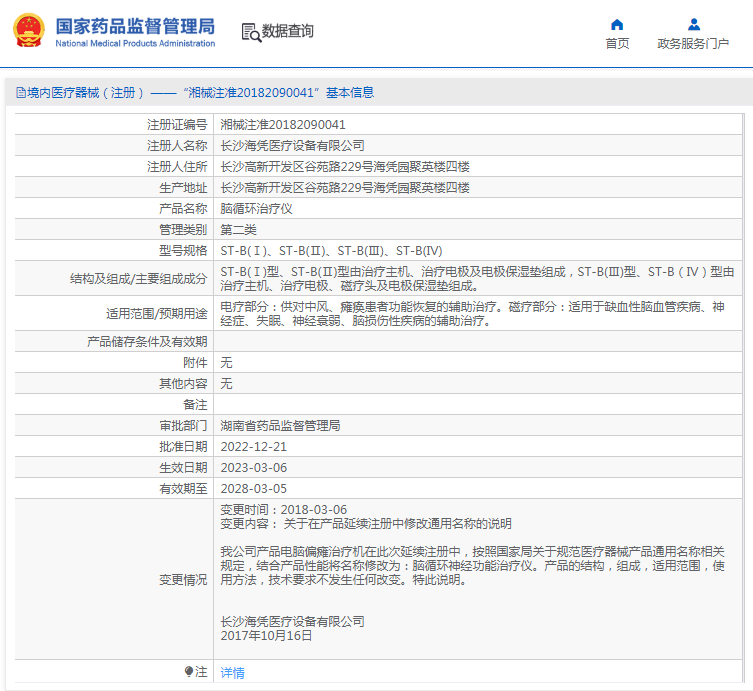Click the 注册人名称 label
Image resolution: width=753 pixels, height=691 pixels.
click(177, 145)
